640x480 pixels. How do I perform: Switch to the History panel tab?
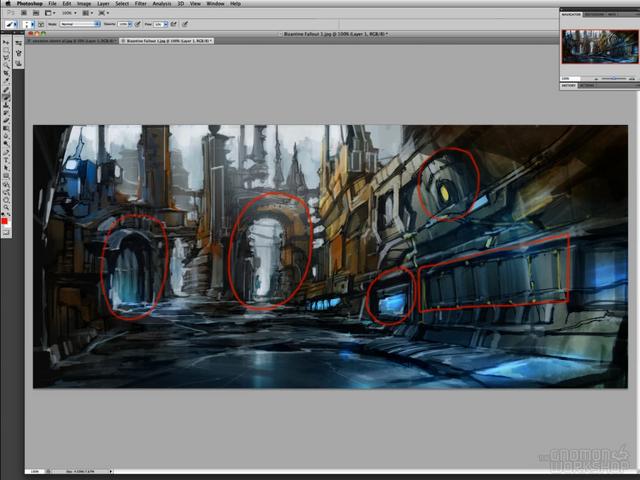pyautogui.click(x=568, y=86)
